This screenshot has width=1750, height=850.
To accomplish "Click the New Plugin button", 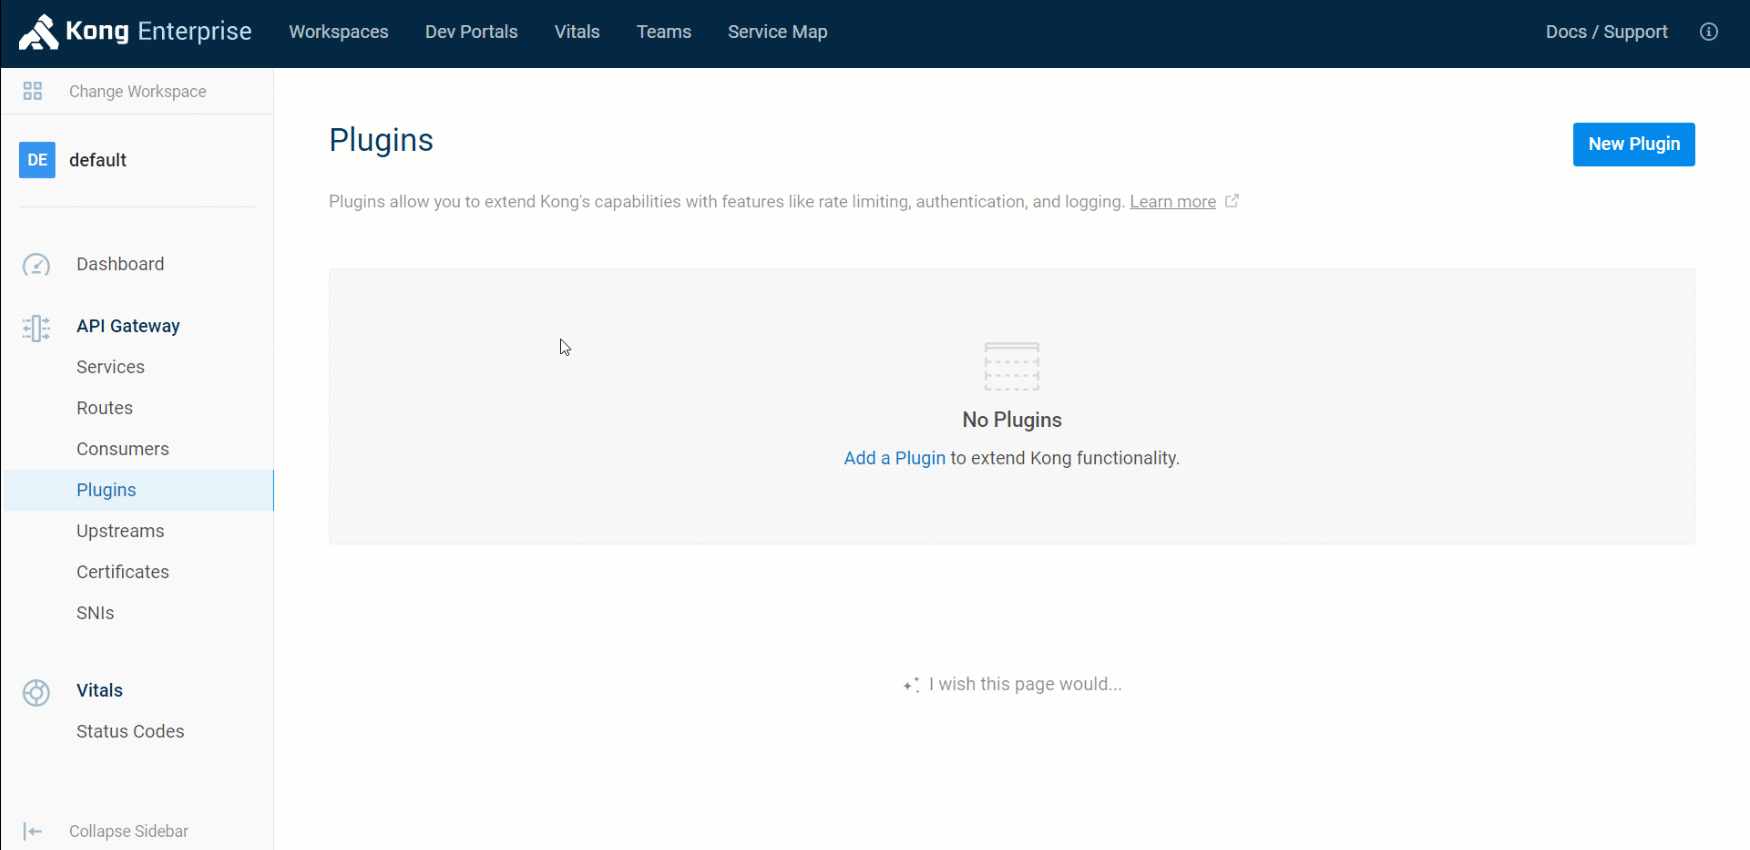I will (x=1634, y=144).
